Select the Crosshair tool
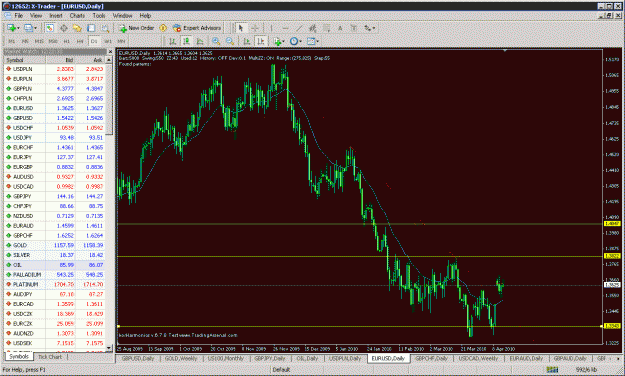The width and height of the screenshot is (625, 376). [x=255, y=28]
